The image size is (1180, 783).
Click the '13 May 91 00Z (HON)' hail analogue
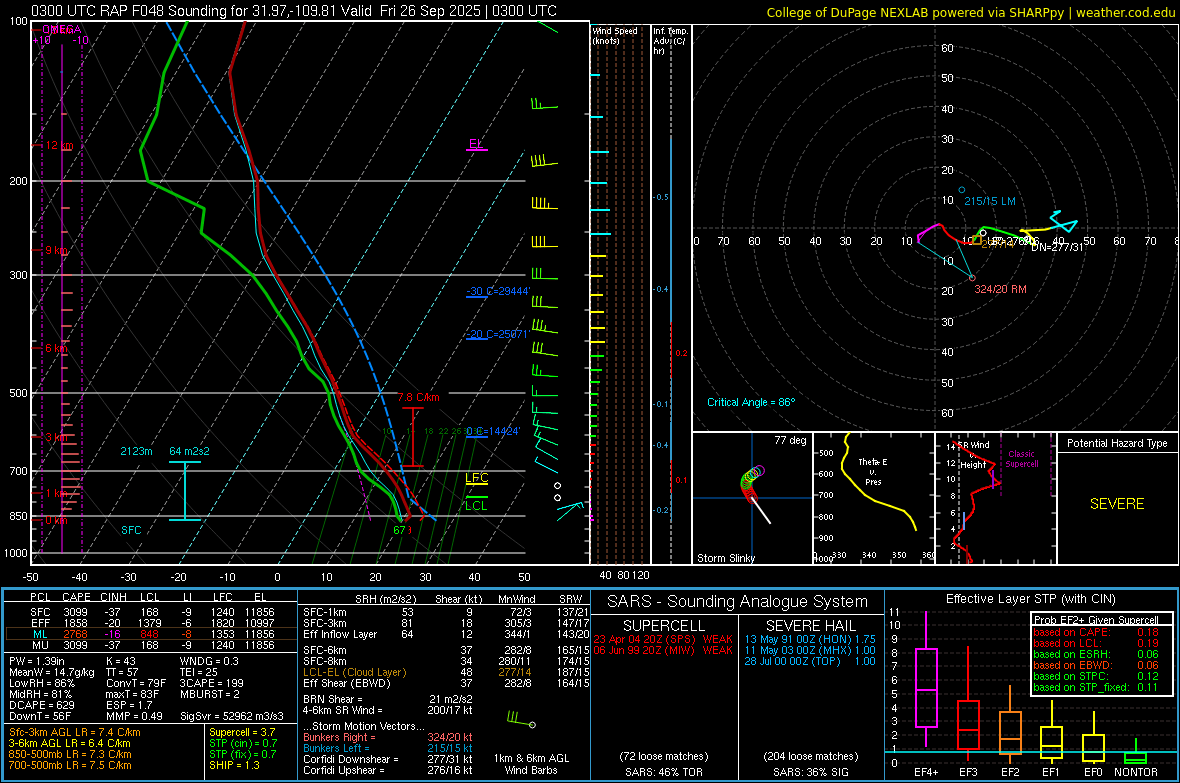(797, 639)
